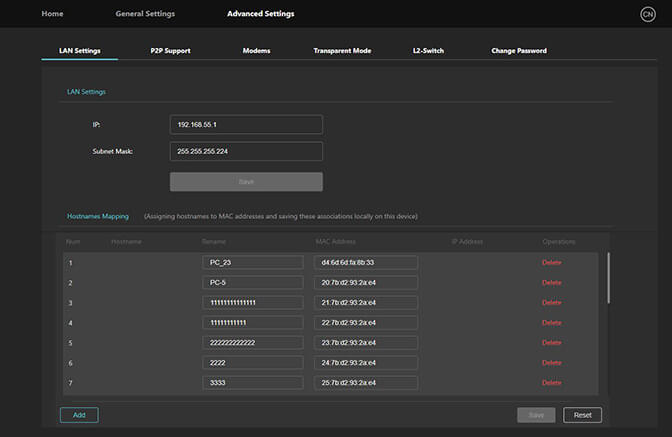This screenshot has height=437, width=672.
Task: Click the Hostnames Mapping heading
Action: click(x=98, y=216)
